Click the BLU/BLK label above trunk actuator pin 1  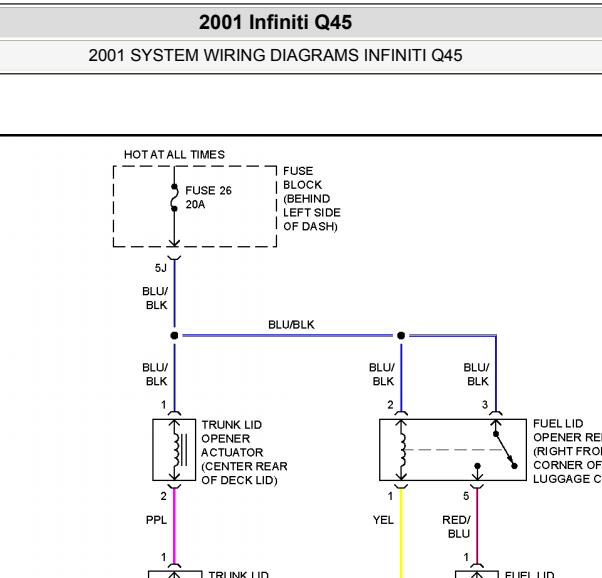155,374
